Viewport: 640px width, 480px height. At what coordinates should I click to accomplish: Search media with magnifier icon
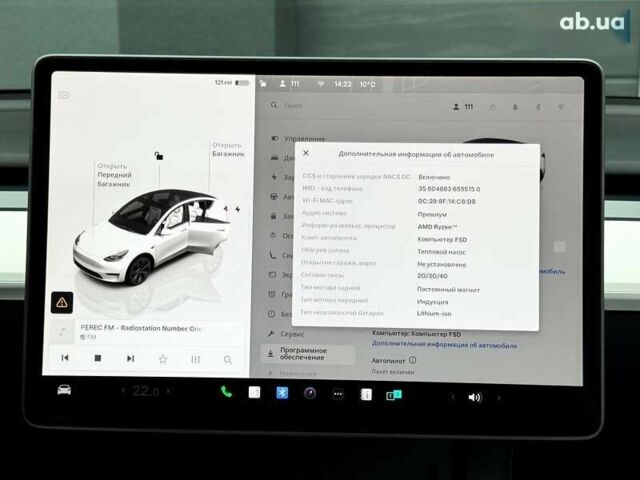pos(228,360)
